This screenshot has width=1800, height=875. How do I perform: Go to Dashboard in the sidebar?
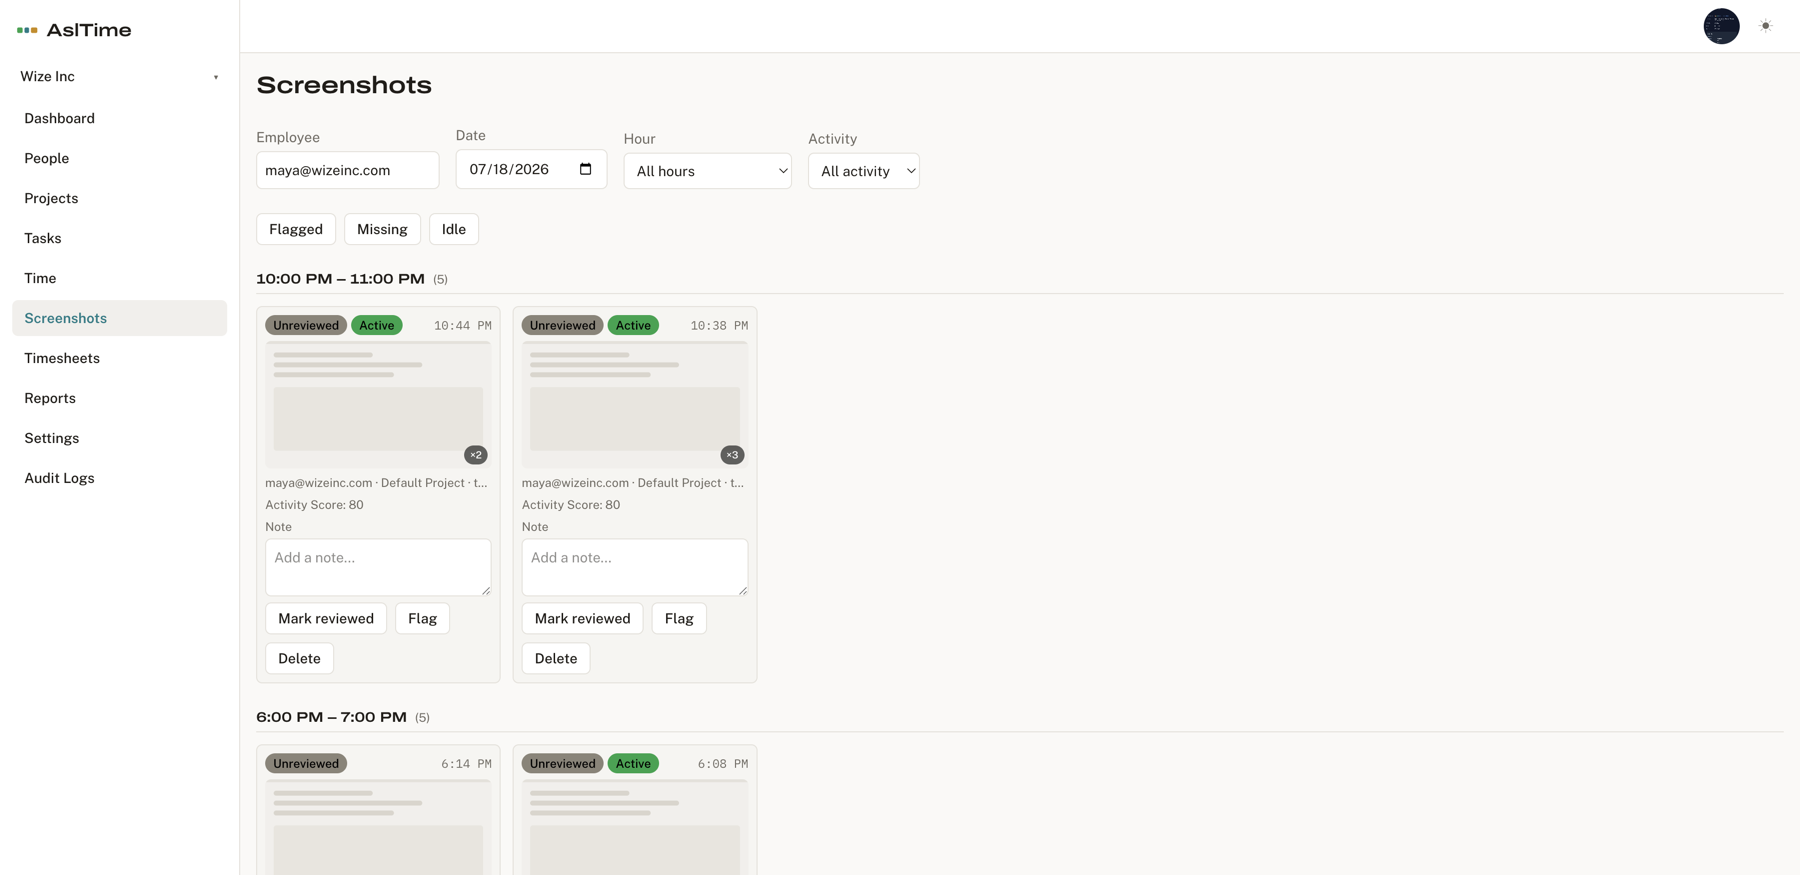point(119,118)
